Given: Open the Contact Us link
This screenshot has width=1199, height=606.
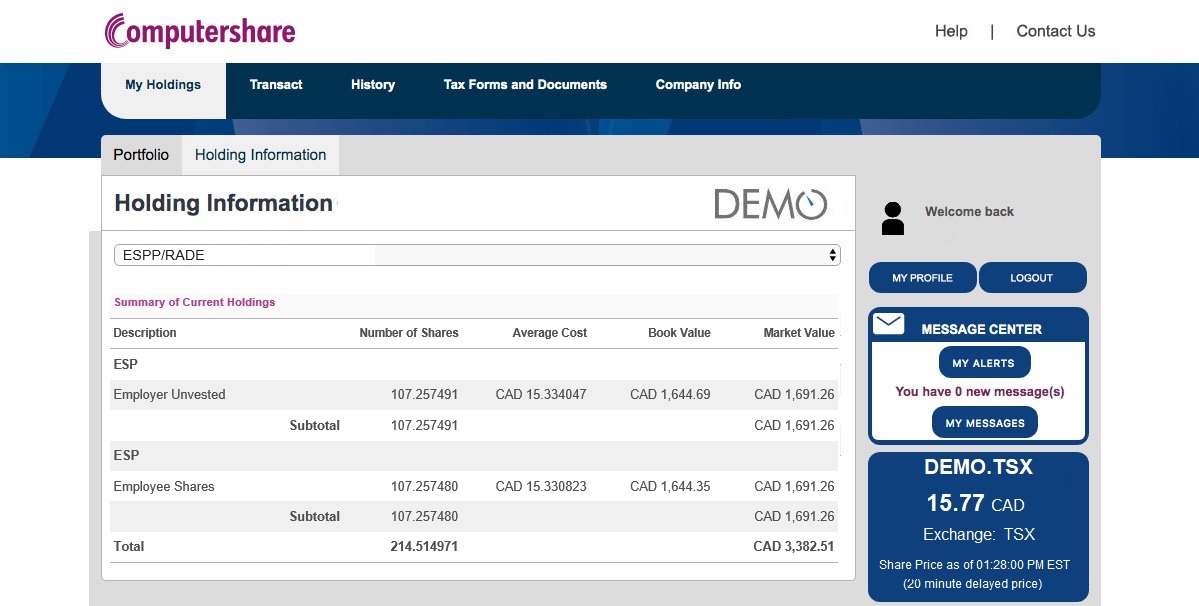Looking at the screenshot, I should (1055, 31).
